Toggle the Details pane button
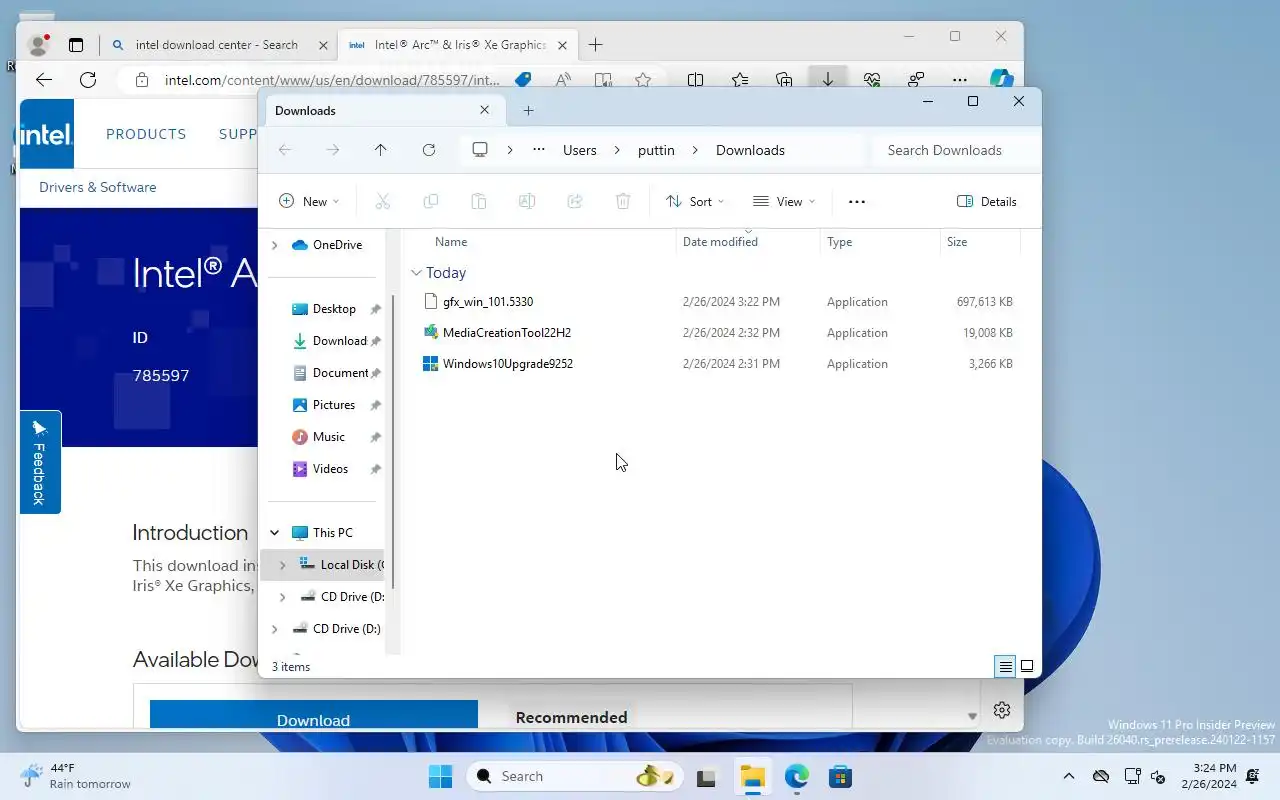The image size is (1280, 800). point(987,201)
